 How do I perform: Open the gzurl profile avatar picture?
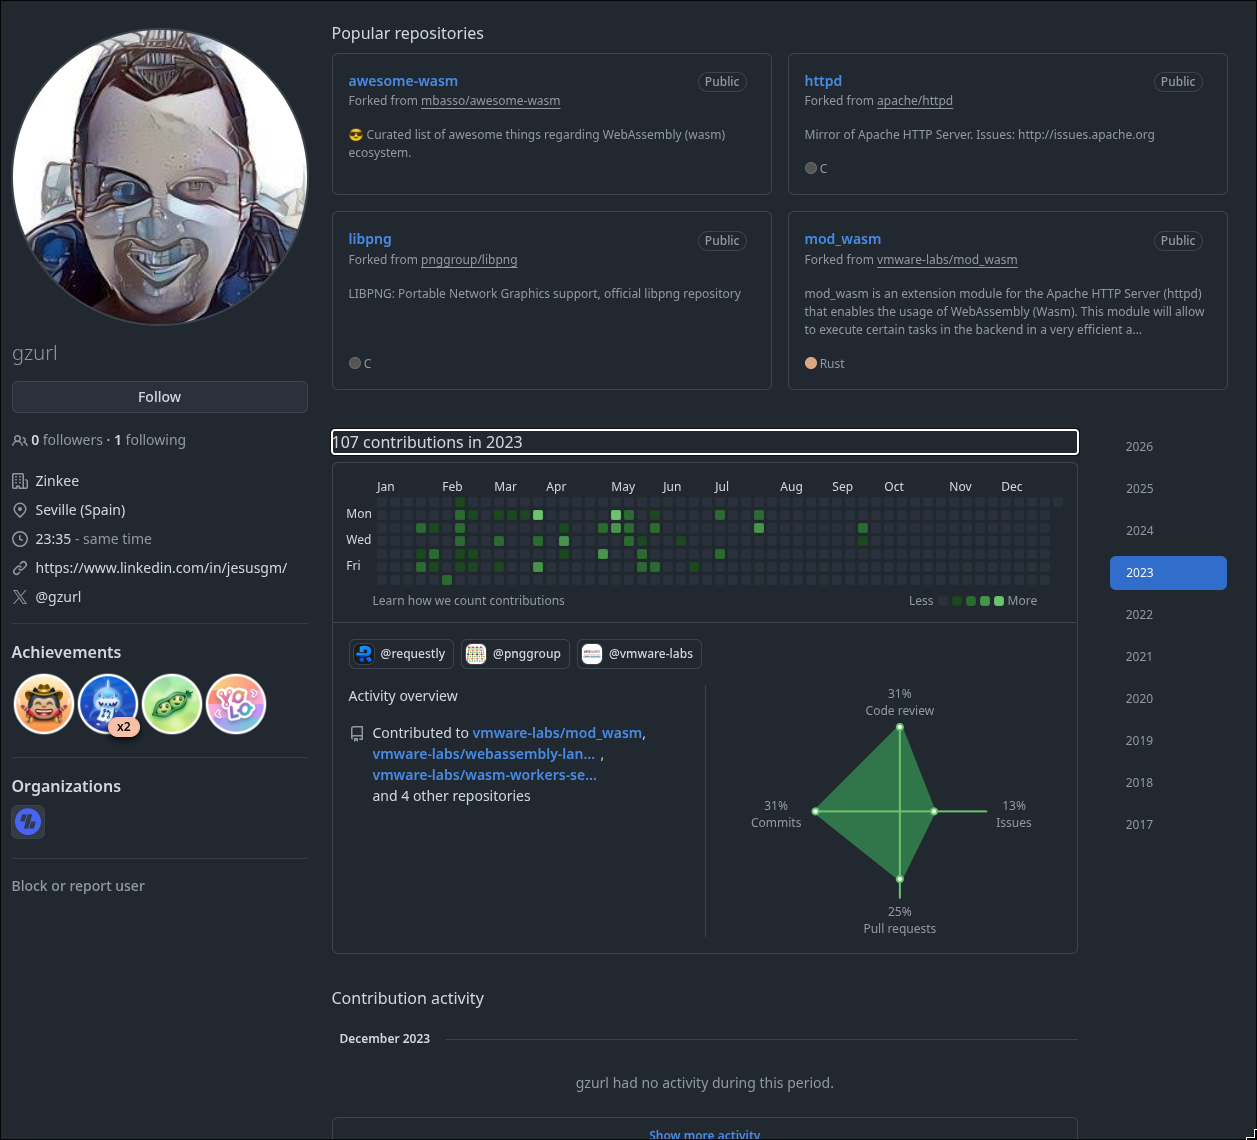(160, 177)
